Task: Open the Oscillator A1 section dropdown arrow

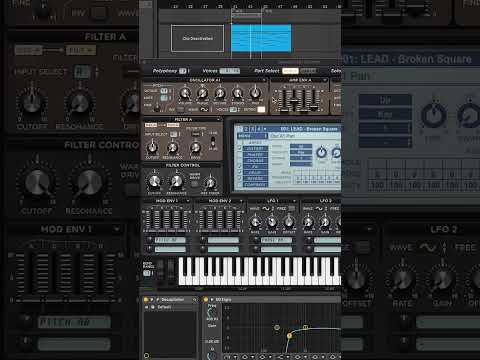Action: (x=264, y=80)
